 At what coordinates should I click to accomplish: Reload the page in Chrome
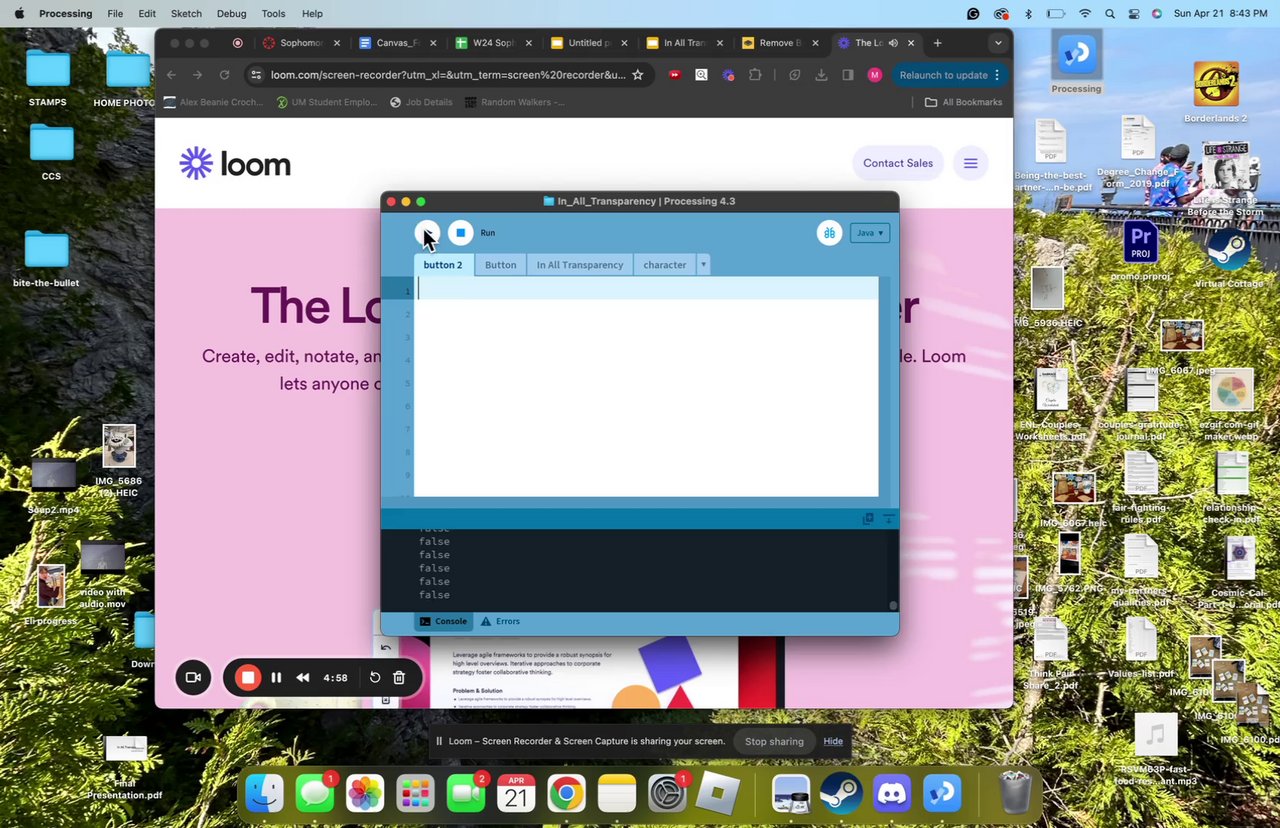pyautogui.click(x=224, y=75)
